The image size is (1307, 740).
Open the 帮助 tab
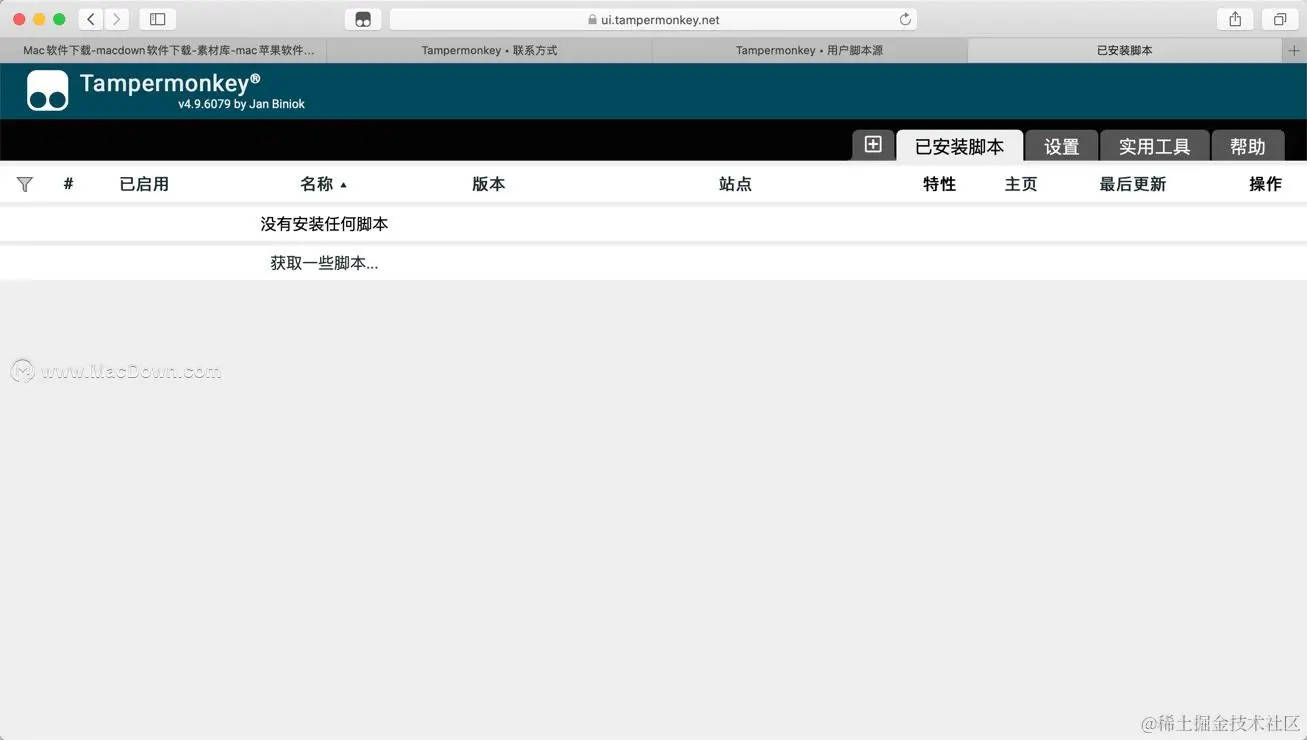point(1248,146)
